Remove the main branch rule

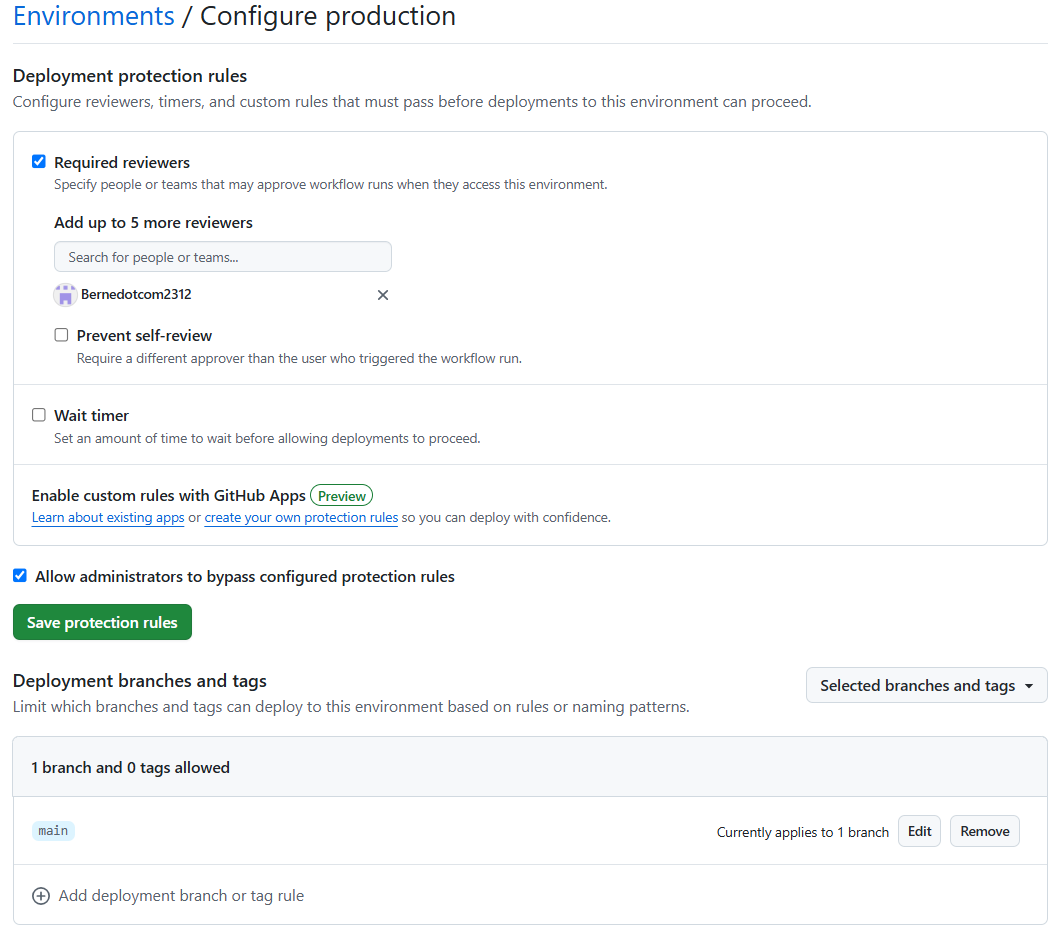pos(985,831)
